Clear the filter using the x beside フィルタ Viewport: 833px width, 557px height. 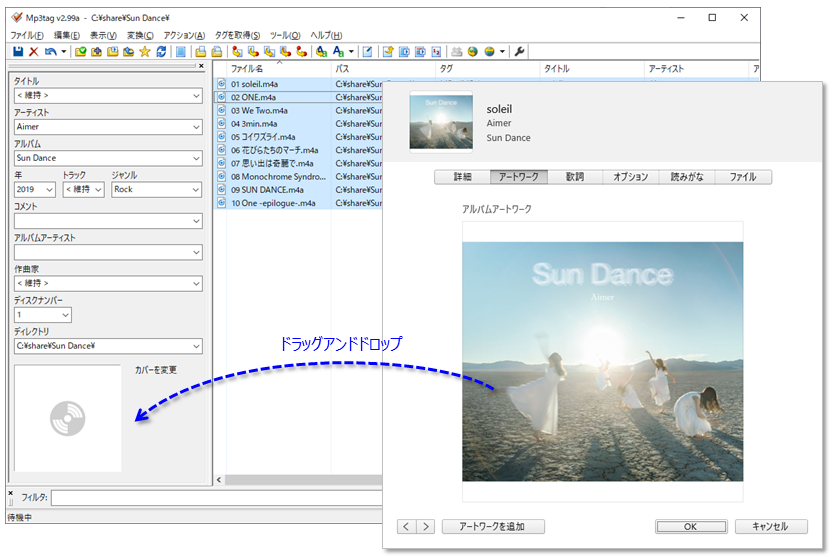coord(11,493)
